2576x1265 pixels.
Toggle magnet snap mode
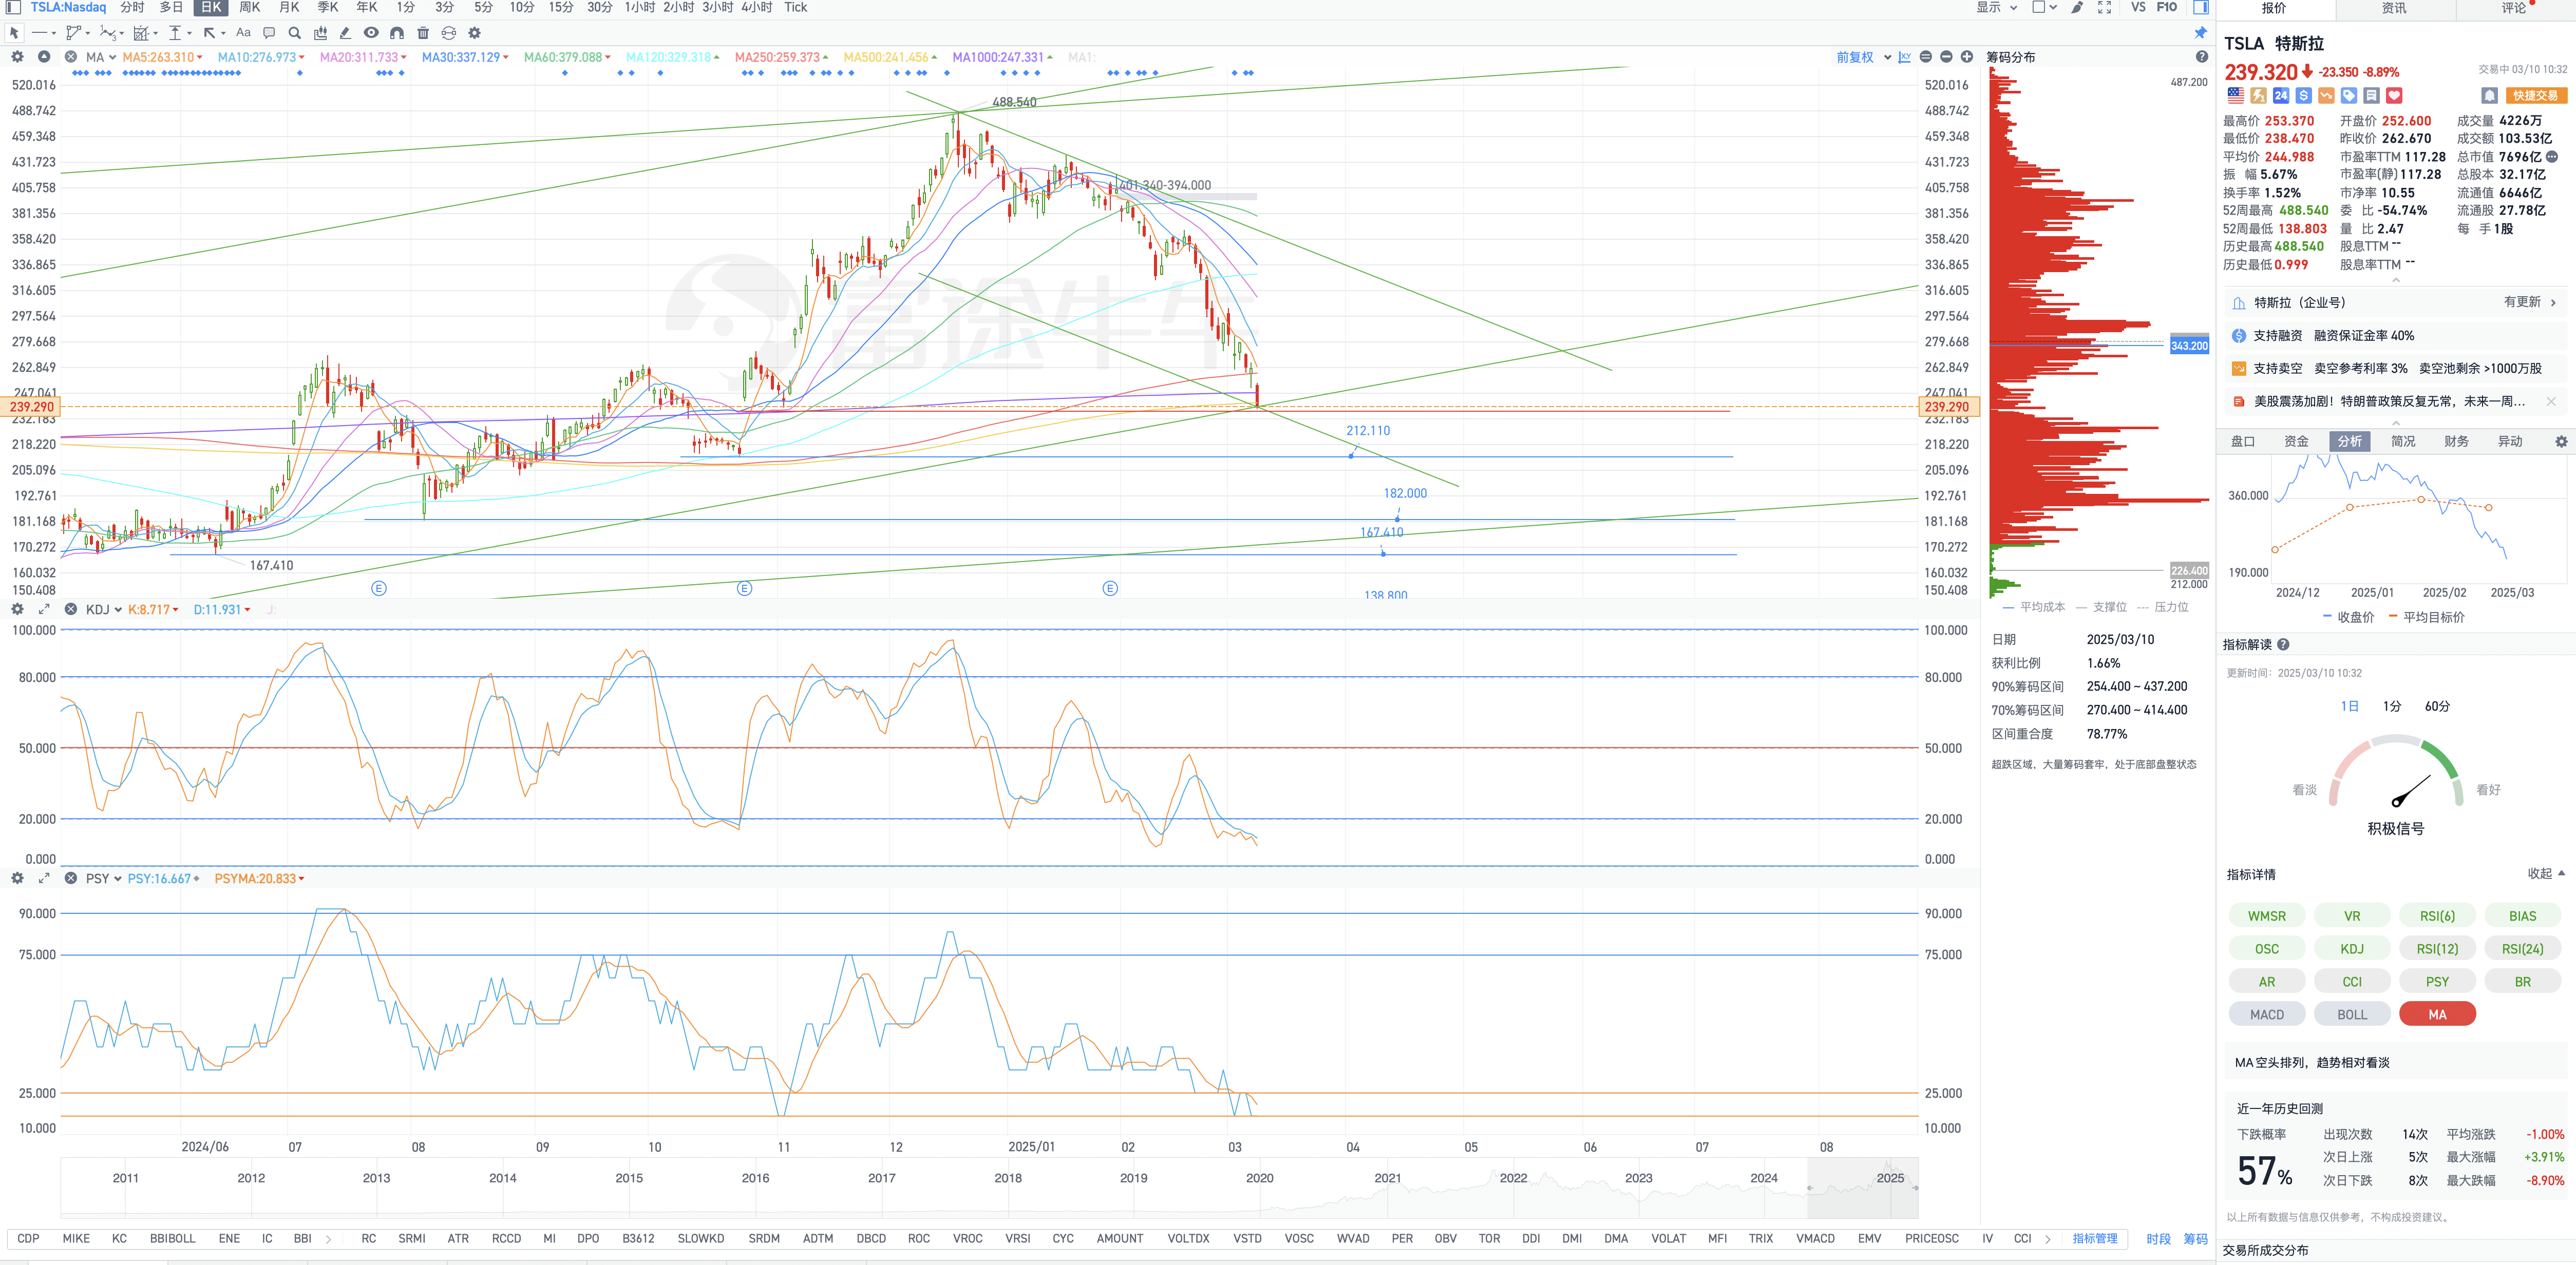pos(397,33)
